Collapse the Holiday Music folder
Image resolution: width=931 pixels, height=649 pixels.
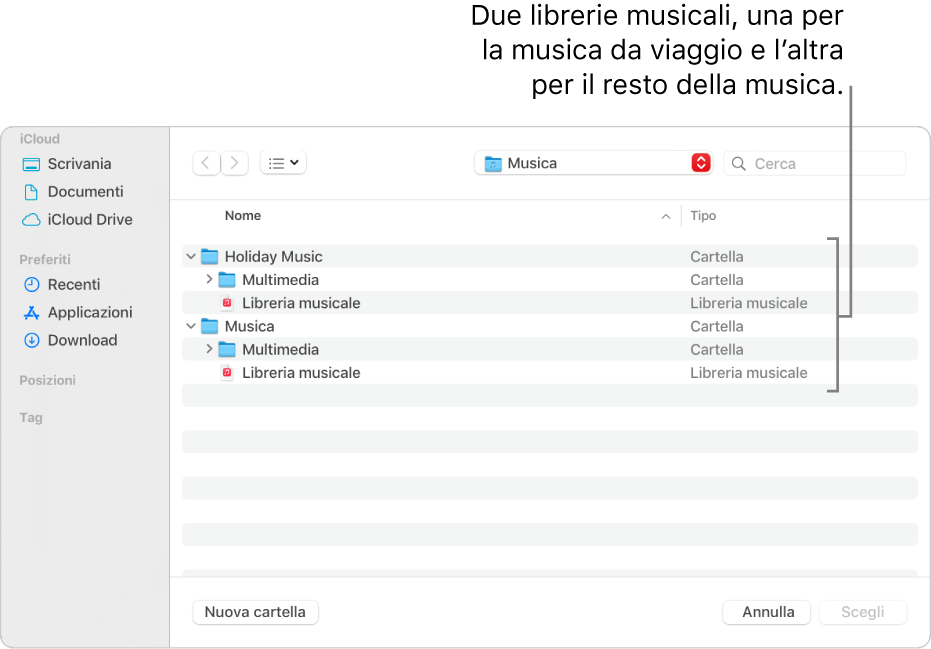(190, 256)
